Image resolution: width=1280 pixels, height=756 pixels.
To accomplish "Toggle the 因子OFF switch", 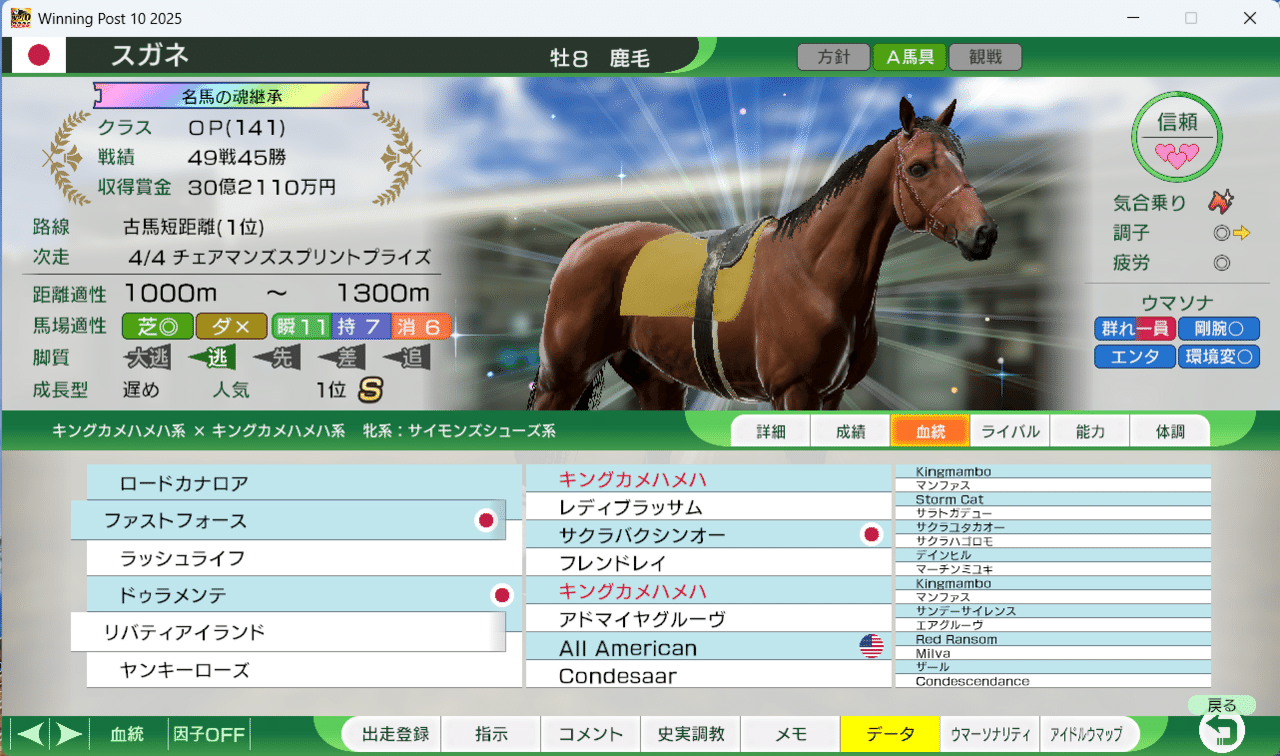I will pos(208,734).
